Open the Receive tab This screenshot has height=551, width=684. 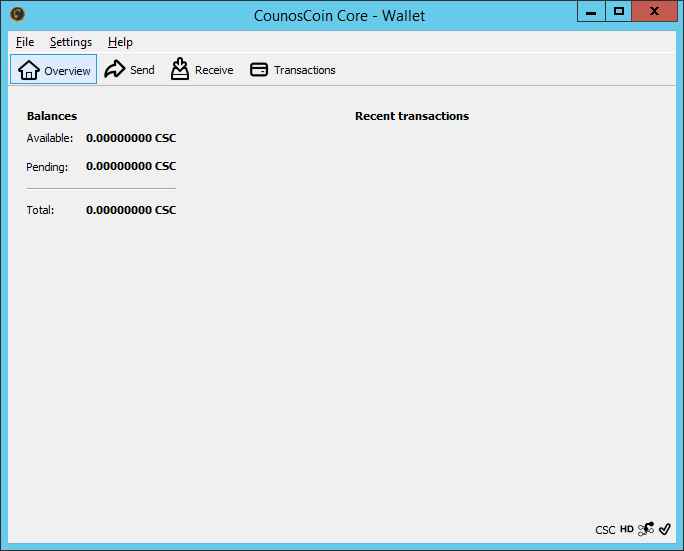pos(202,69)
